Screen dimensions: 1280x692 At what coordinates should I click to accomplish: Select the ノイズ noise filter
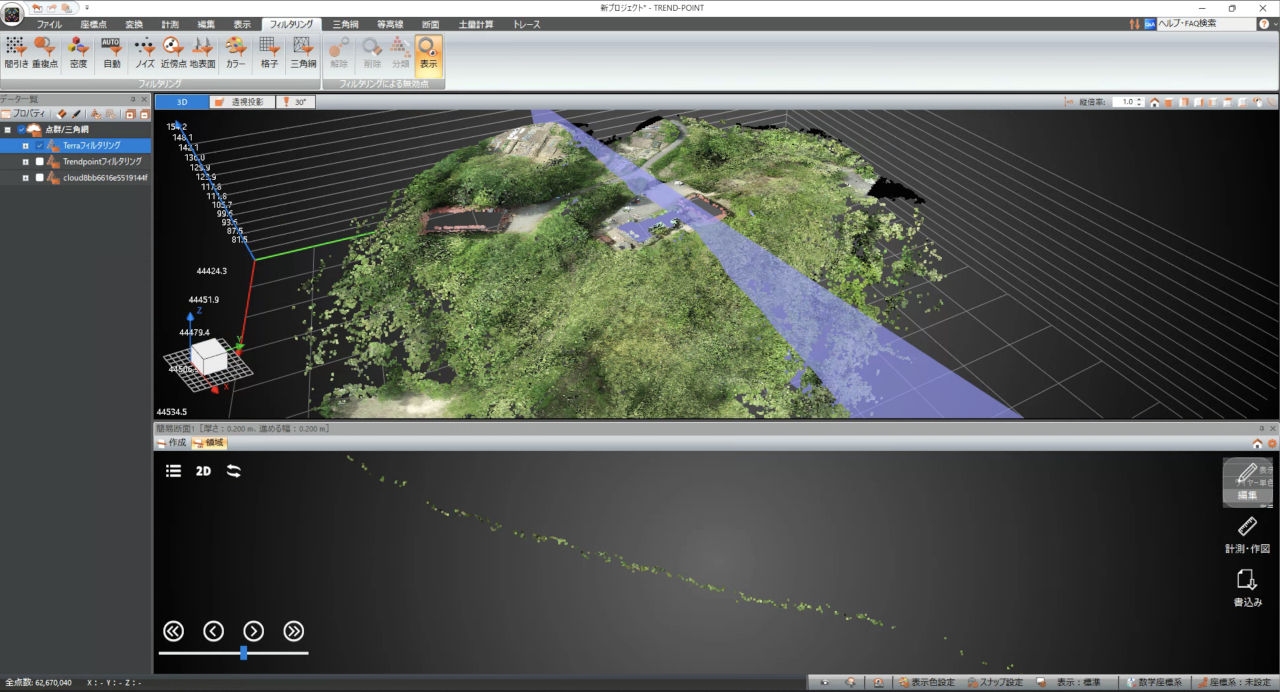click(145, 53)
